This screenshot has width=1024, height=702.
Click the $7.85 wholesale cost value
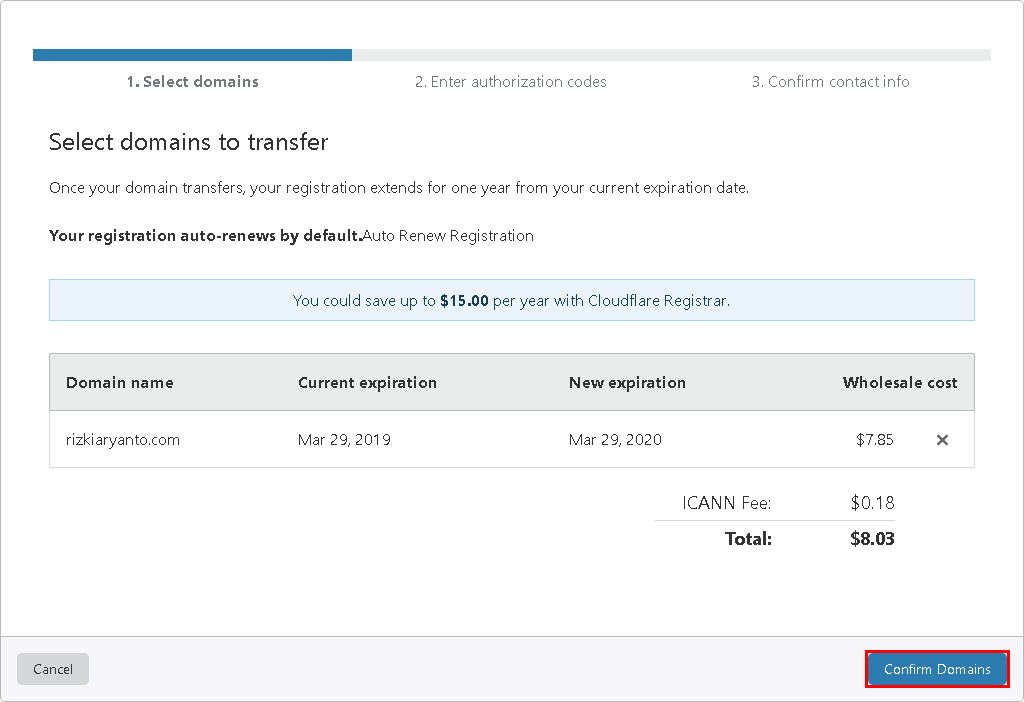(874, 439)
